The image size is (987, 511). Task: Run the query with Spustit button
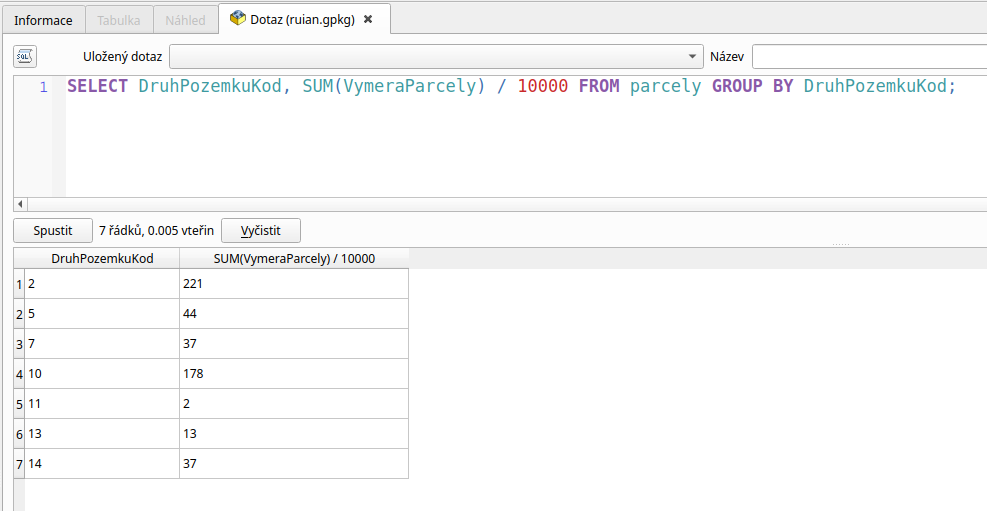click(53, 230)
